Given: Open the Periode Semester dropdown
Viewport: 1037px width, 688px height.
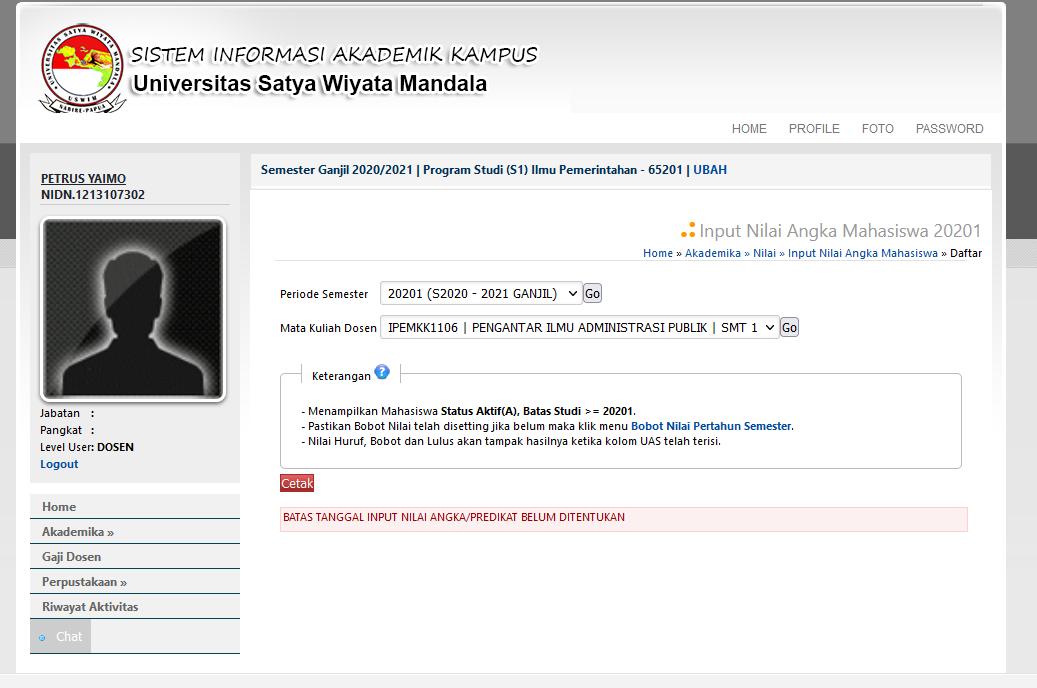Looking at the screenshot, I should (481, 294).
